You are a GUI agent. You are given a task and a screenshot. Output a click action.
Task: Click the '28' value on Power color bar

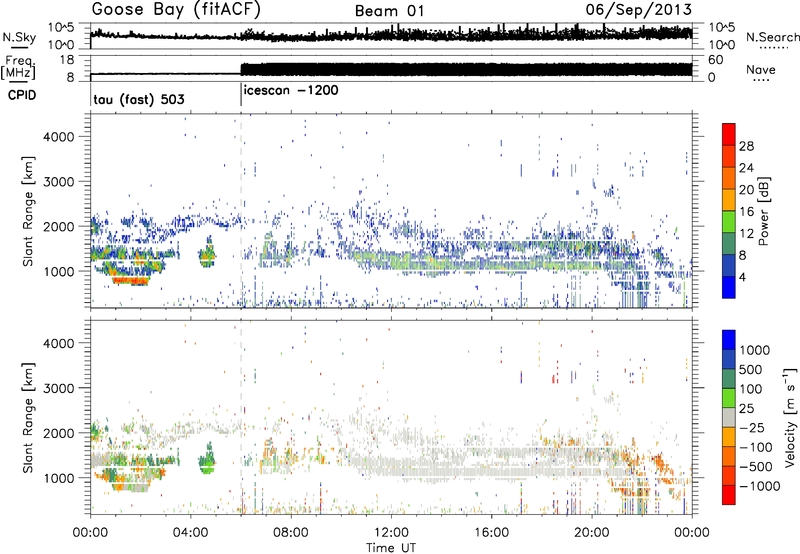pyautogui.click(x=746, y=146)
